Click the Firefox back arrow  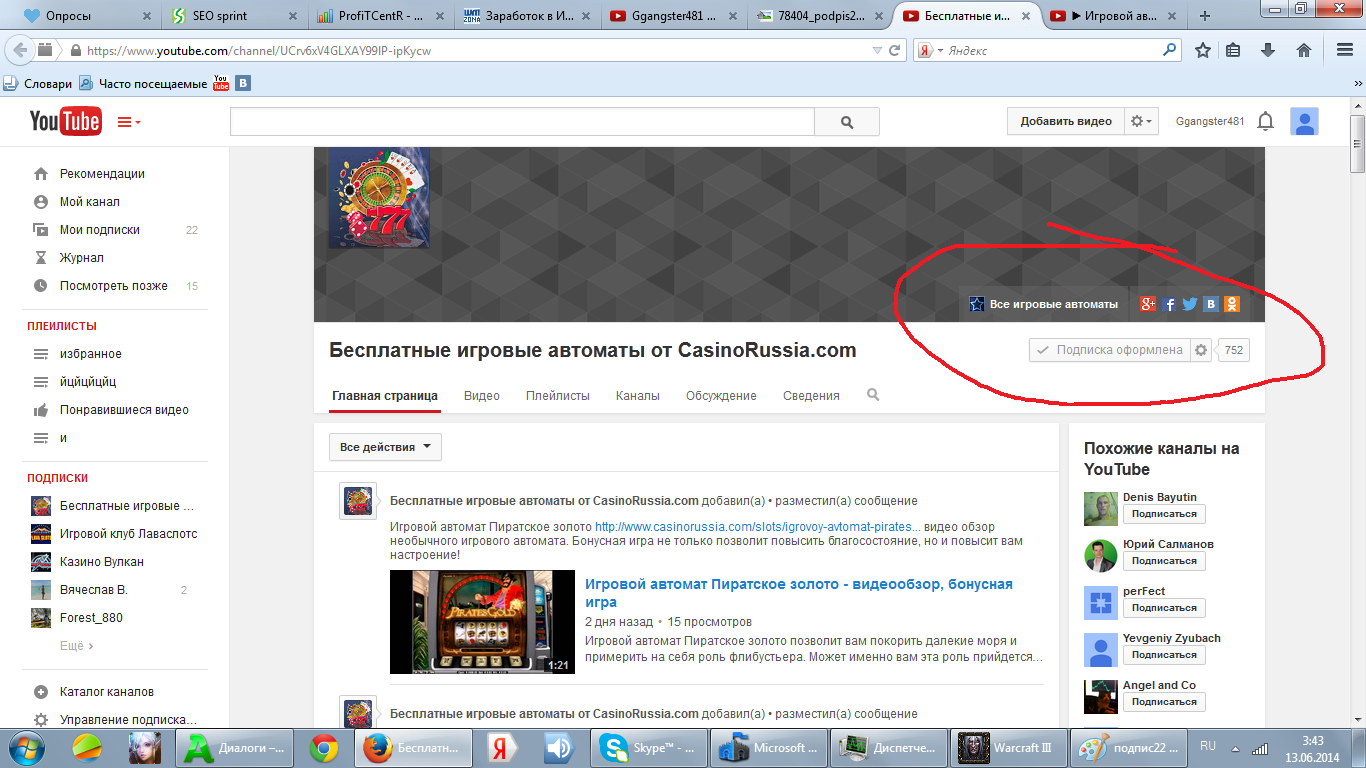point(19,50)
